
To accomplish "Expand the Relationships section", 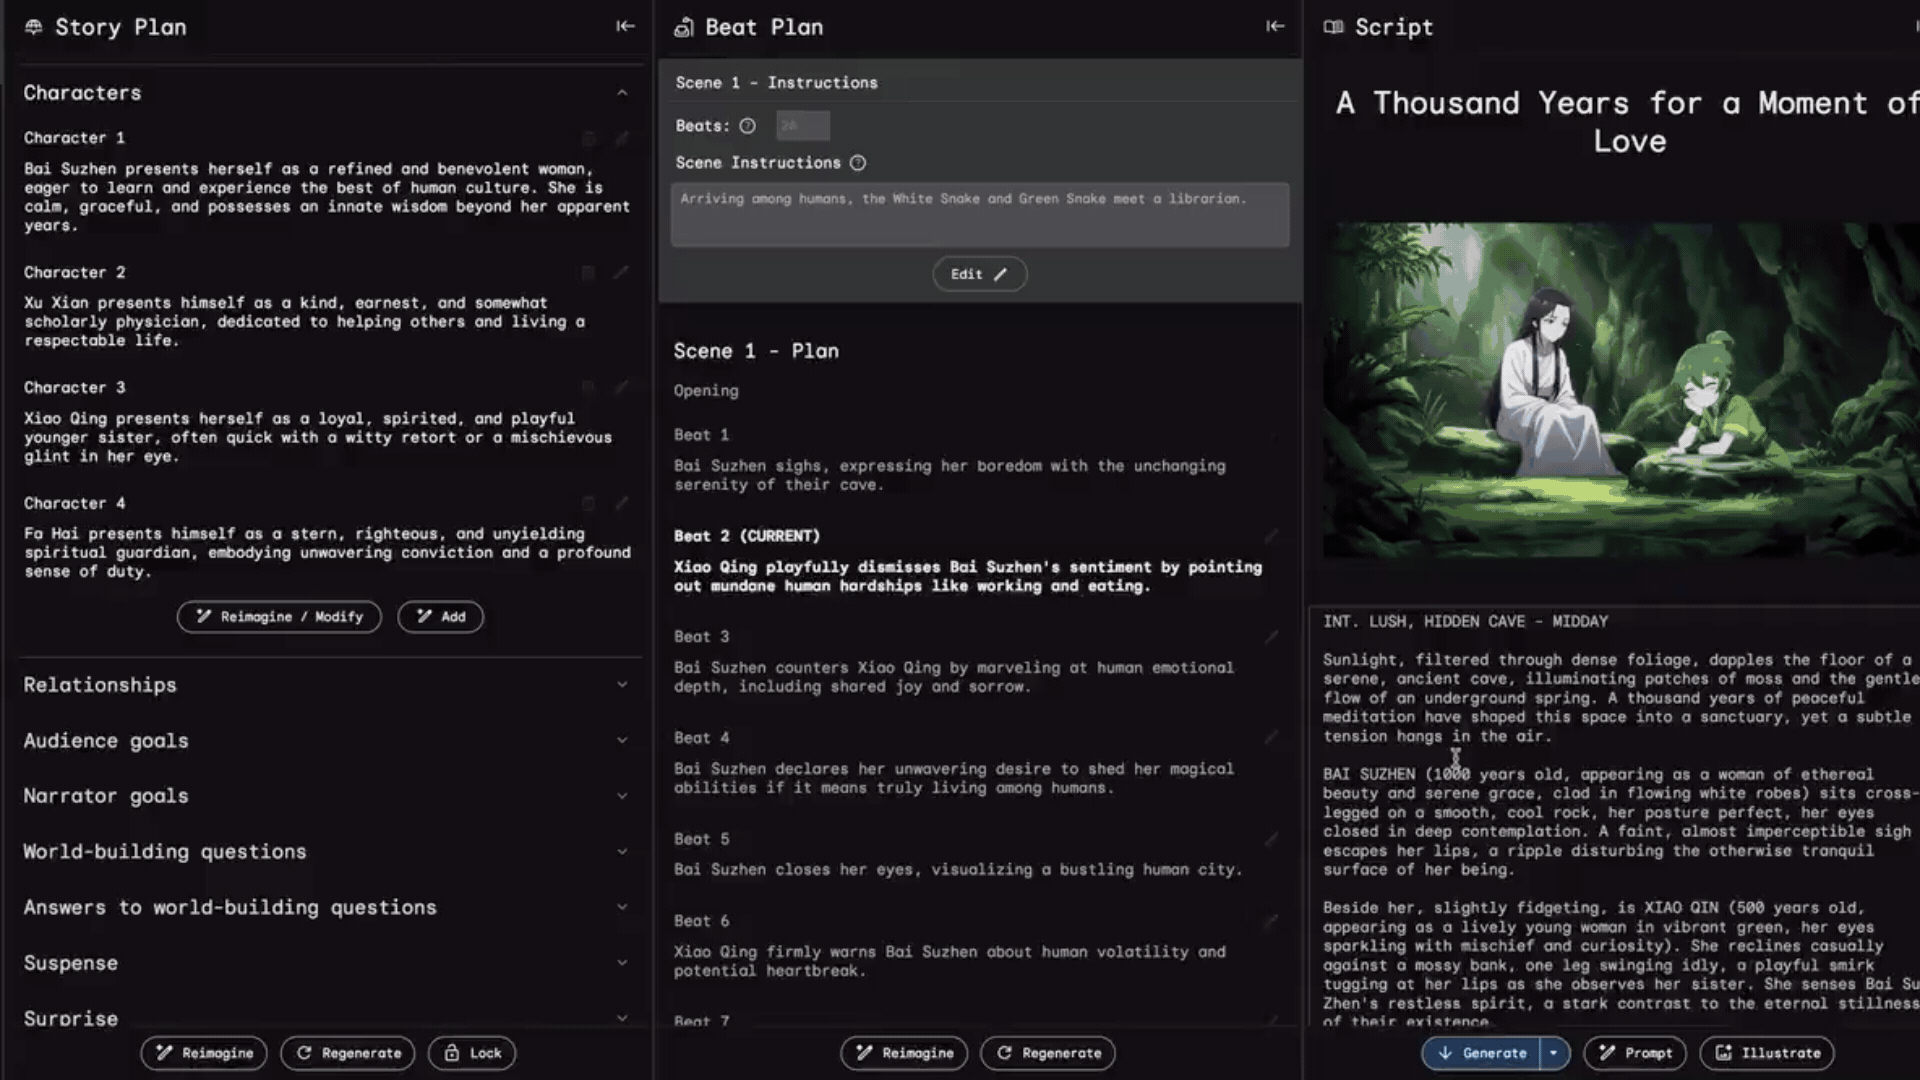I will point(622,685).
